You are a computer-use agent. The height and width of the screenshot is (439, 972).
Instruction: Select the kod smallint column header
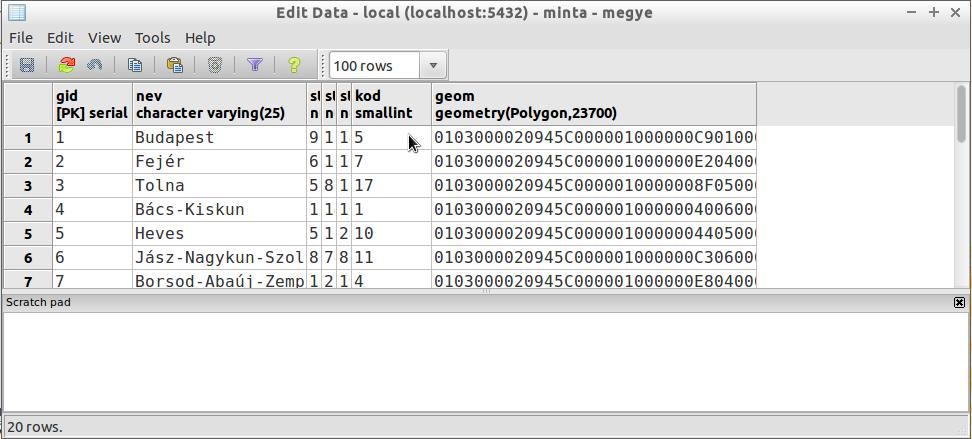click(x=391, y=104)
